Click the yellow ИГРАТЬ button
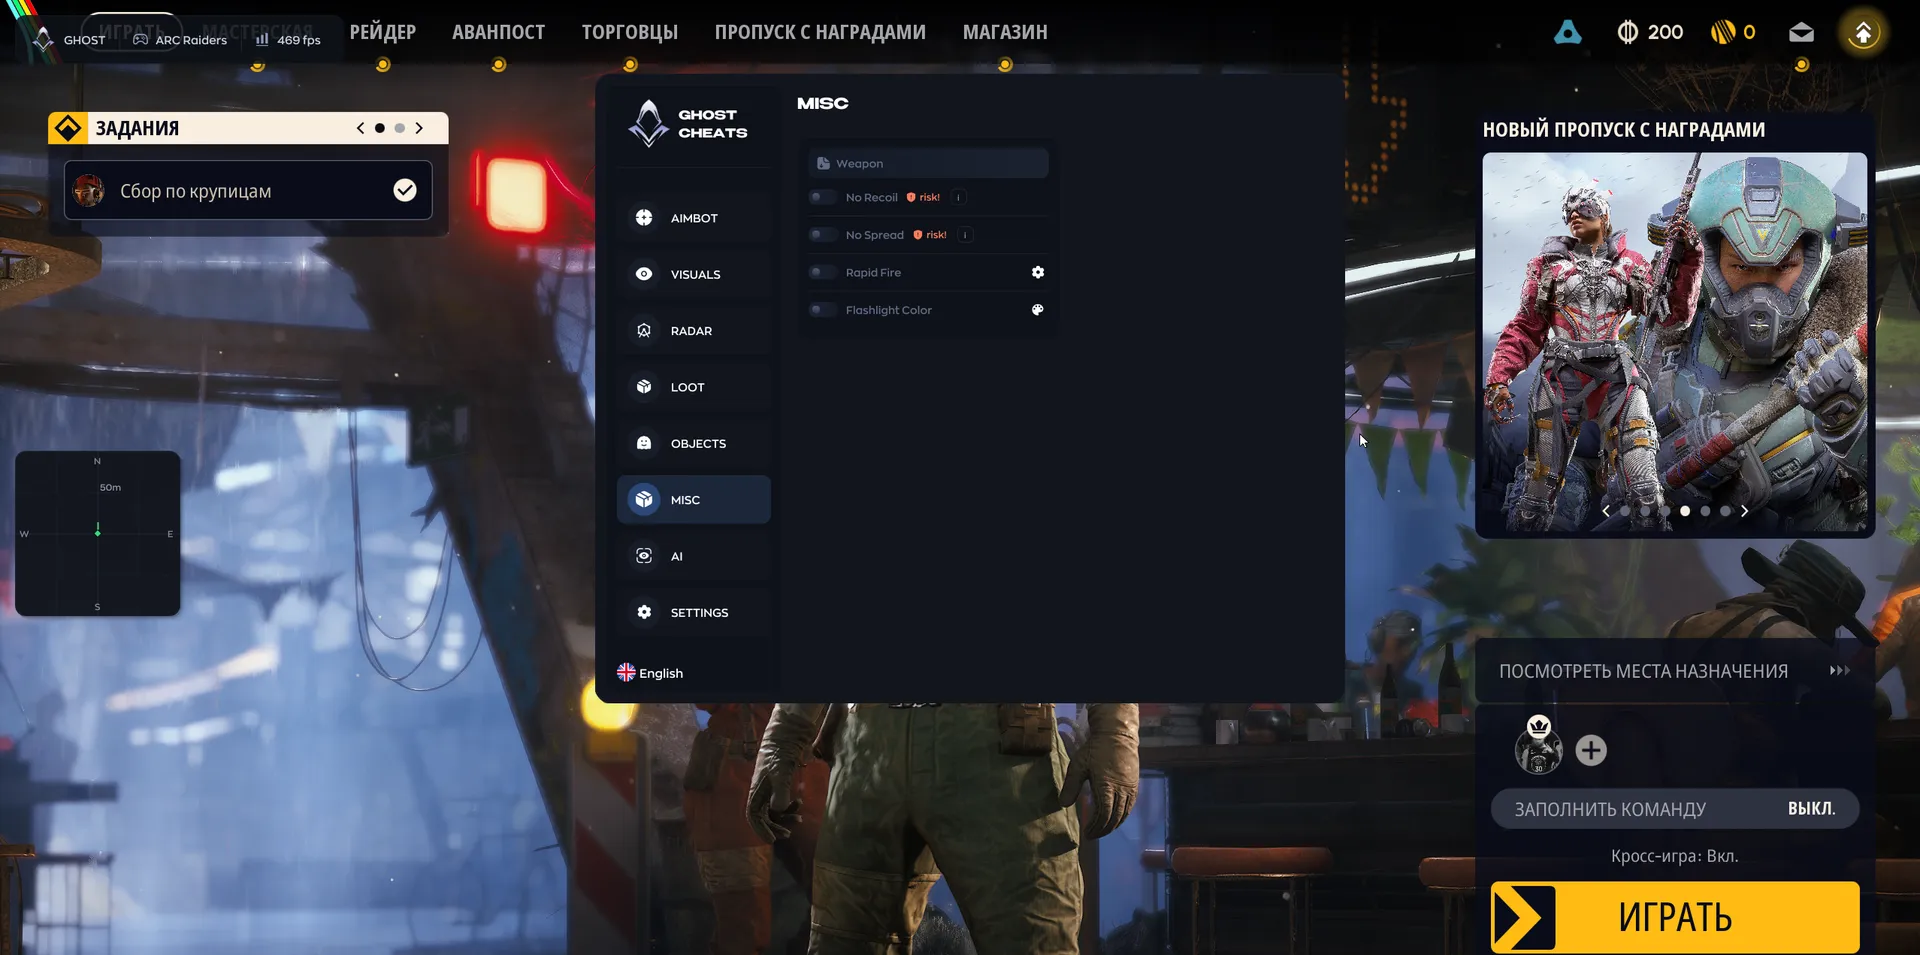This screenshot has width=1920, height=955. (x=1675, y=917)
